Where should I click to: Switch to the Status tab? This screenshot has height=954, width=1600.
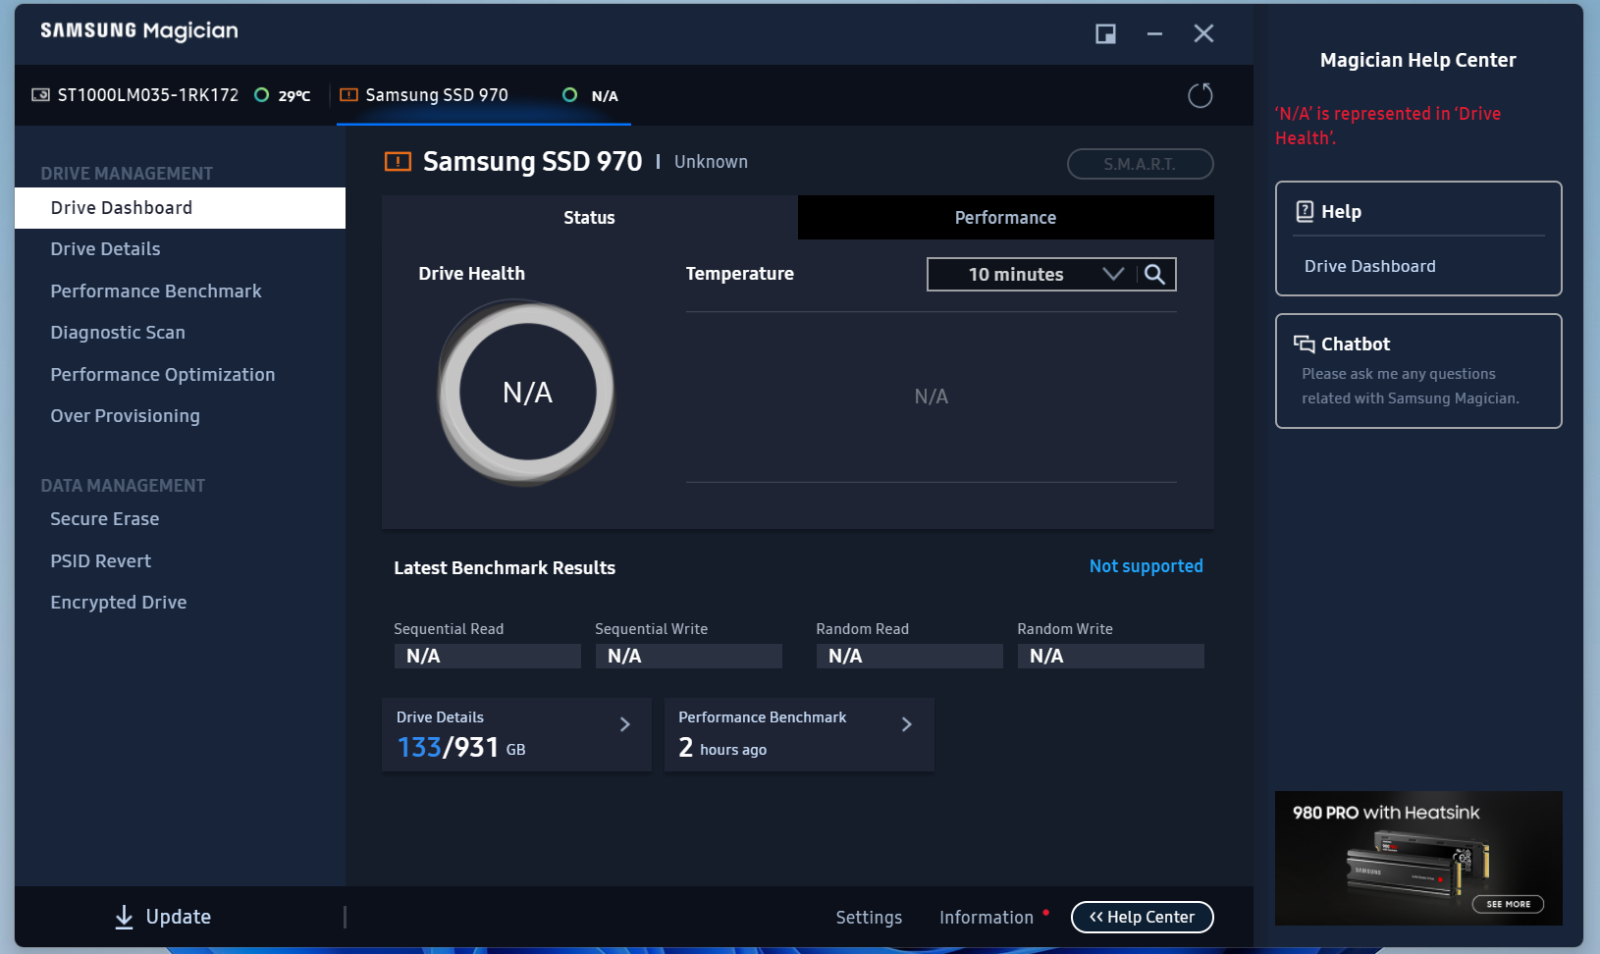click(x=590, y=217)
